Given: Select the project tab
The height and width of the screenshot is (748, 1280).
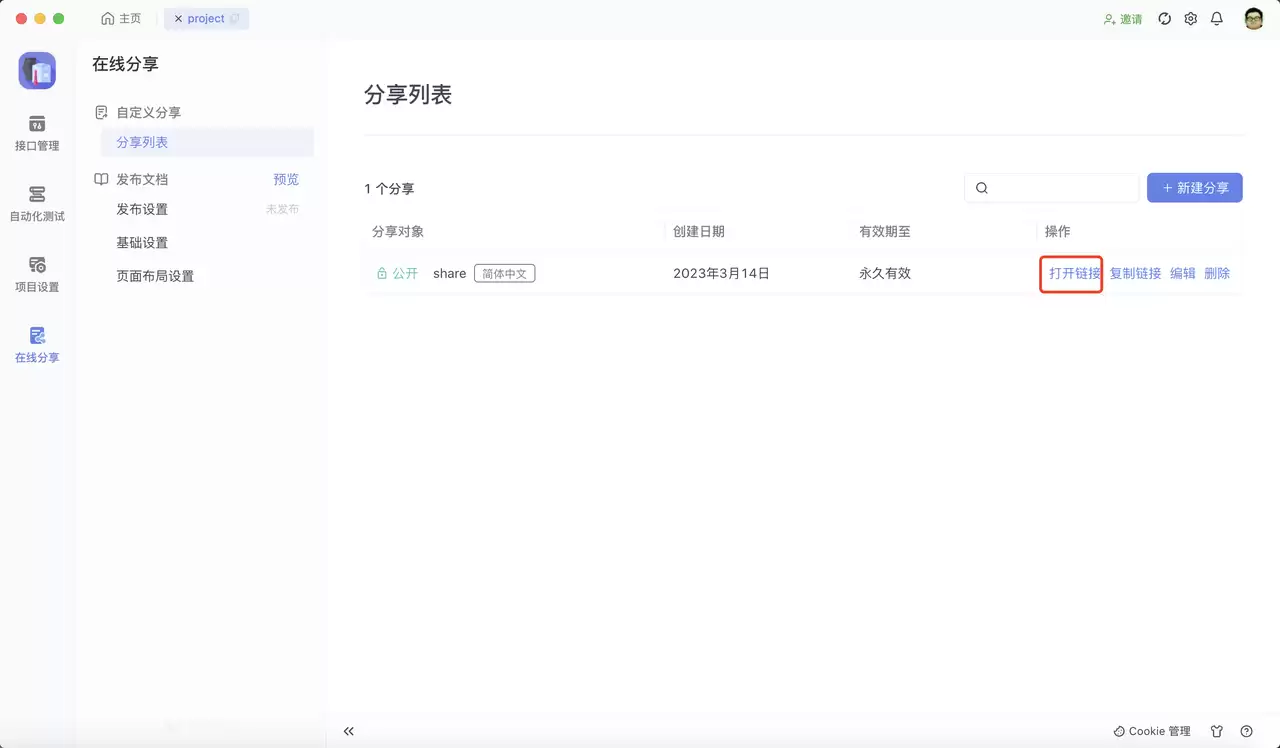Looking at the screenshot, I should tap(206, 19).
